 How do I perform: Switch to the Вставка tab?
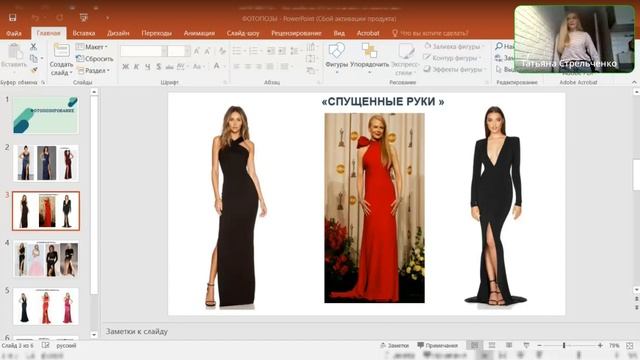click(x=84, y=33)
